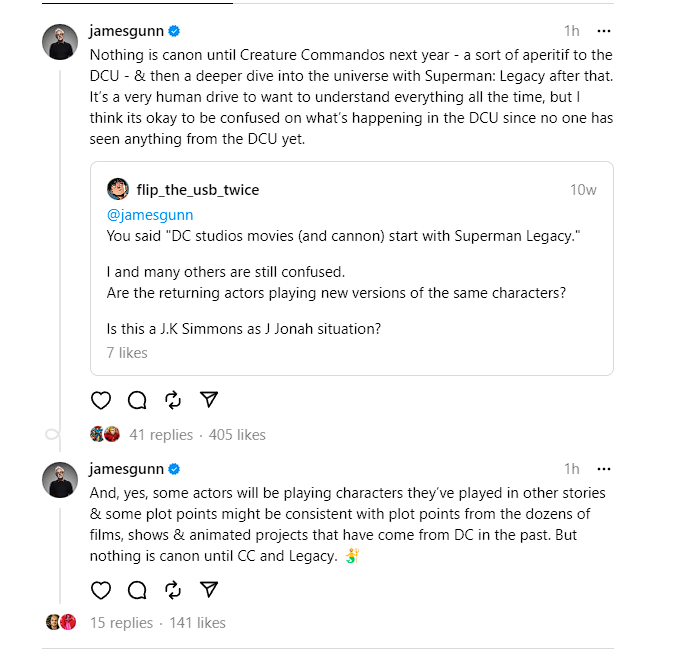The width and height of the screenshot is (674, 658).
Task: Click comment icon on second post
Action: pos(137,588)
